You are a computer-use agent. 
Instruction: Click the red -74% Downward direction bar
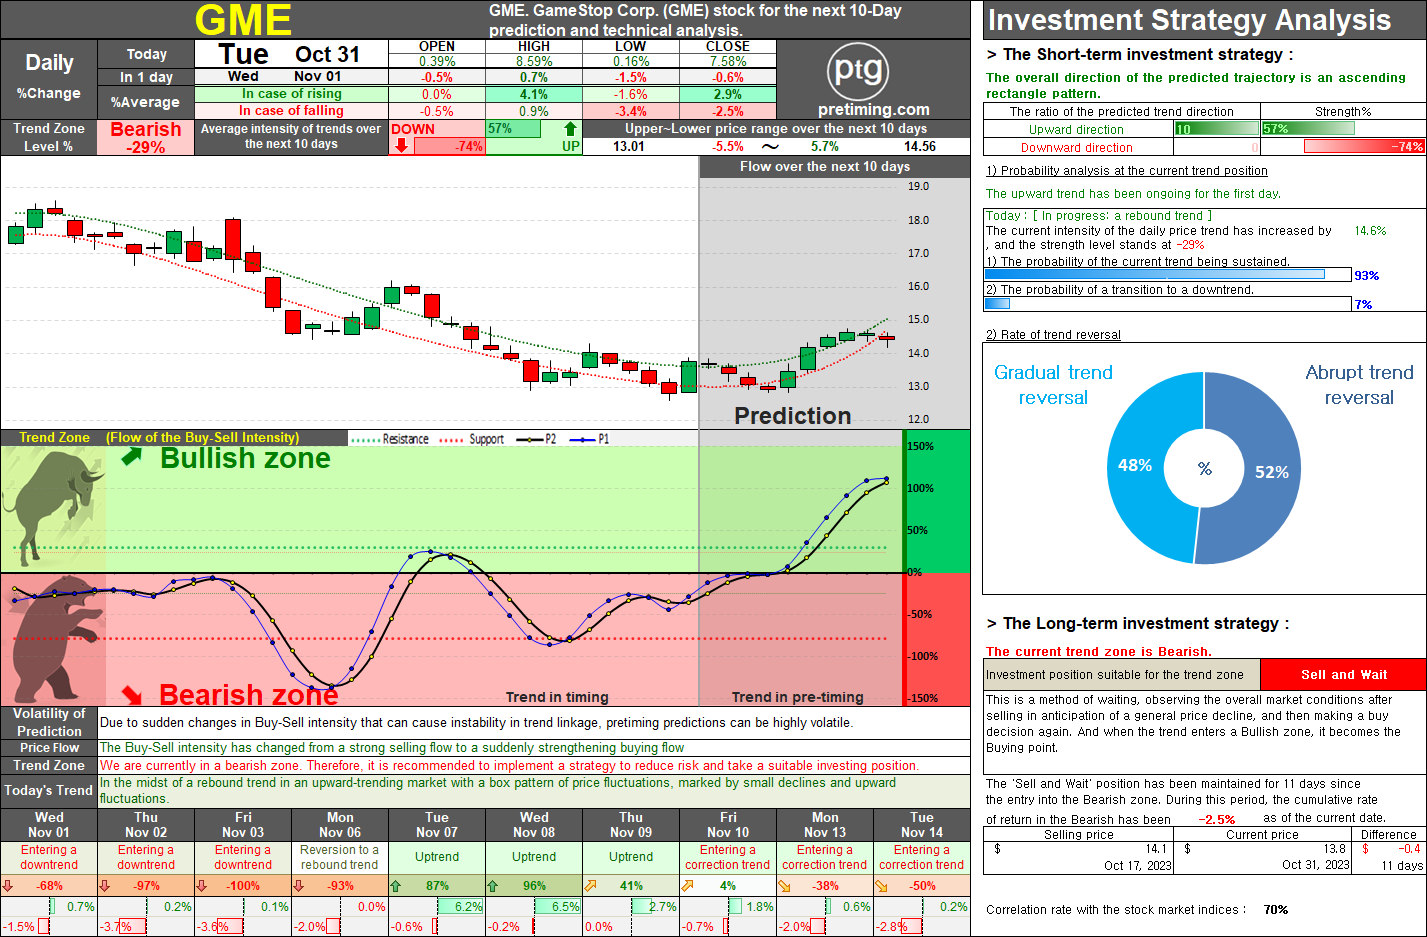(x=1364, y=147)
